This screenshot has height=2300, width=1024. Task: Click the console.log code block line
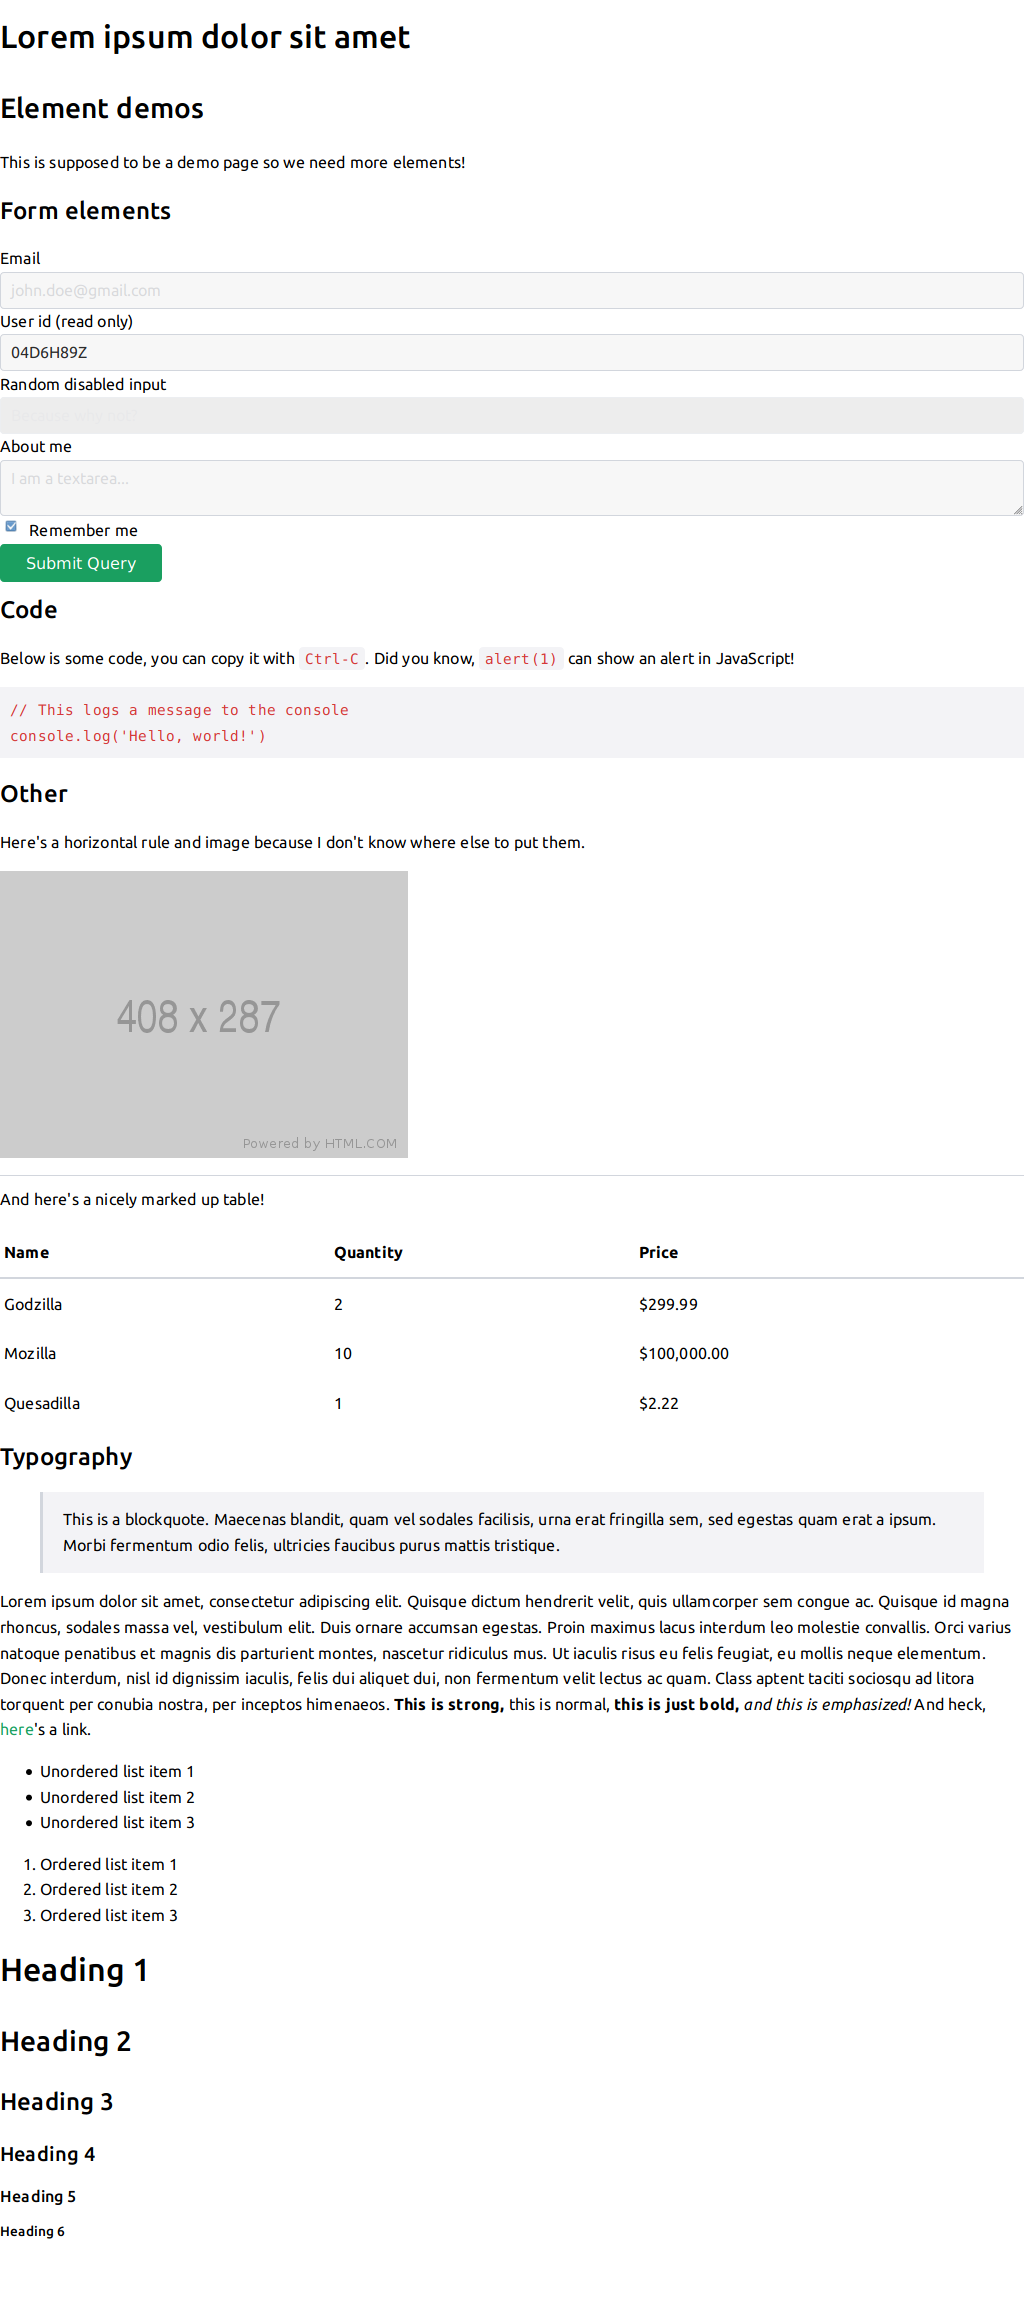(x=138, y=736)
